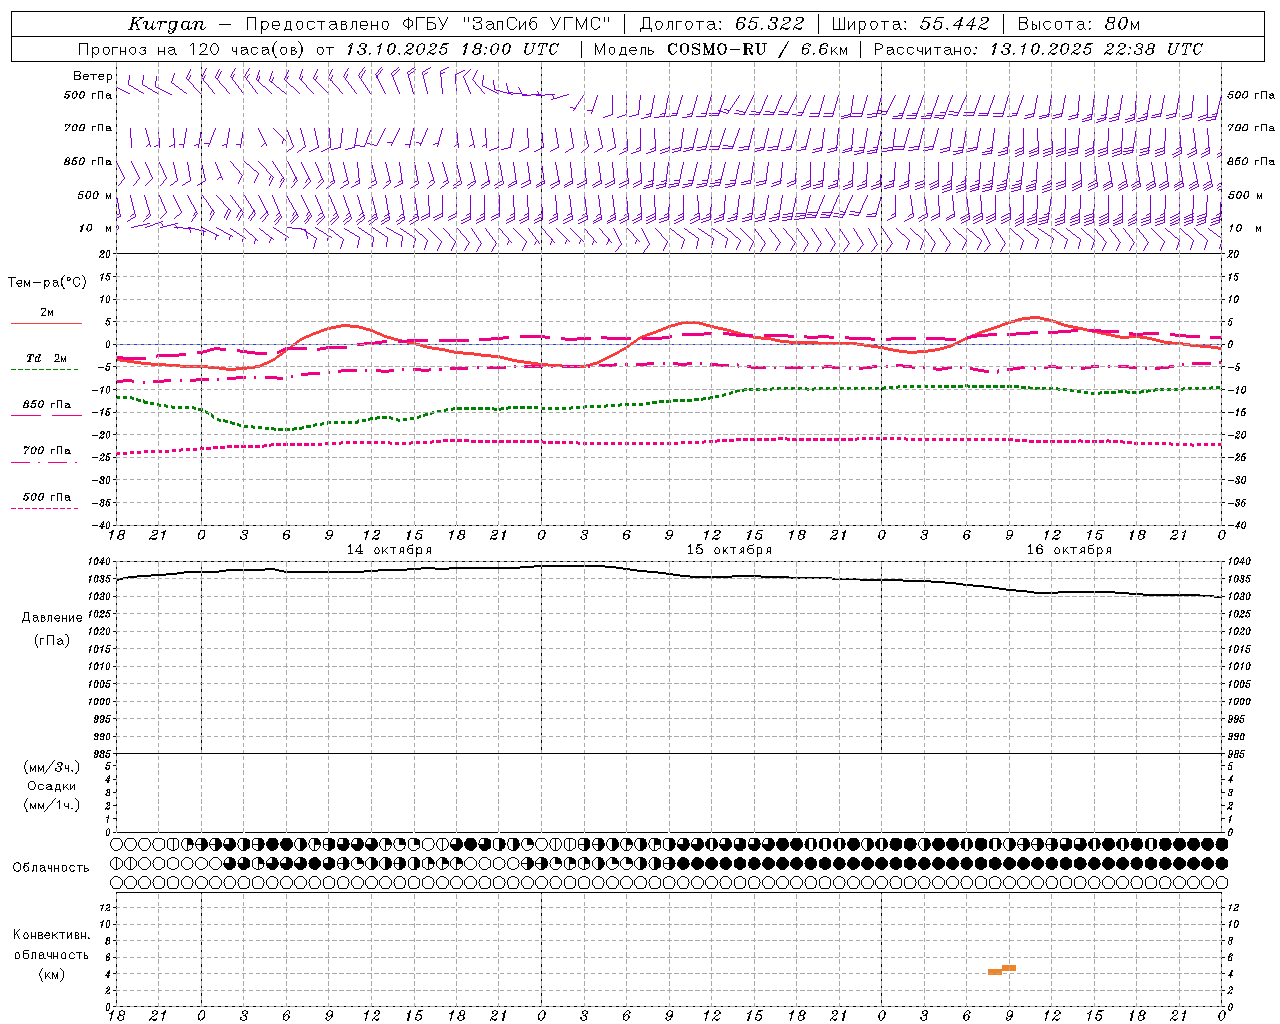Viewport: 1280px width, 1024px height.
Task: Click the "Модель COSMO-RU / 6.6км" text
Action: [720, 49]
